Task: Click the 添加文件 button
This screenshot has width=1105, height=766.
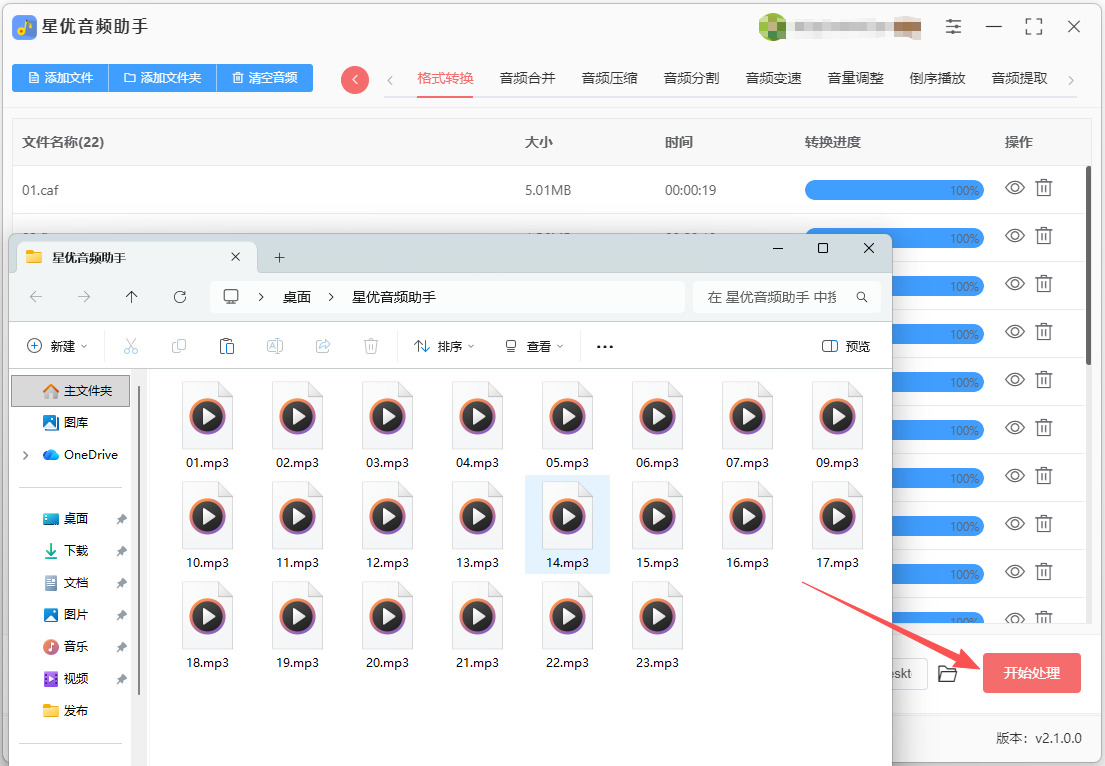Action: 61,78
